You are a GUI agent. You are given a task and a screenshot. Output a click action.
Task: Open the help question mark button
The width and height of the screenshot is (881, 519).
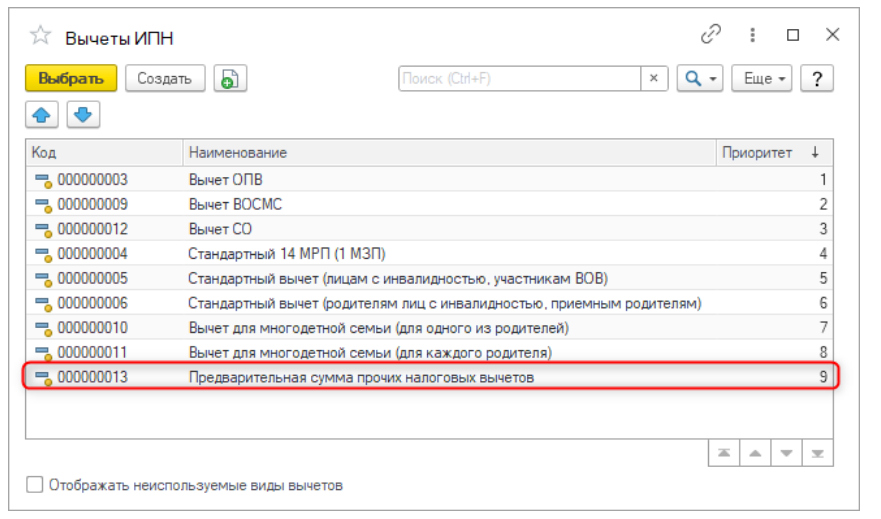coord(817,79)
